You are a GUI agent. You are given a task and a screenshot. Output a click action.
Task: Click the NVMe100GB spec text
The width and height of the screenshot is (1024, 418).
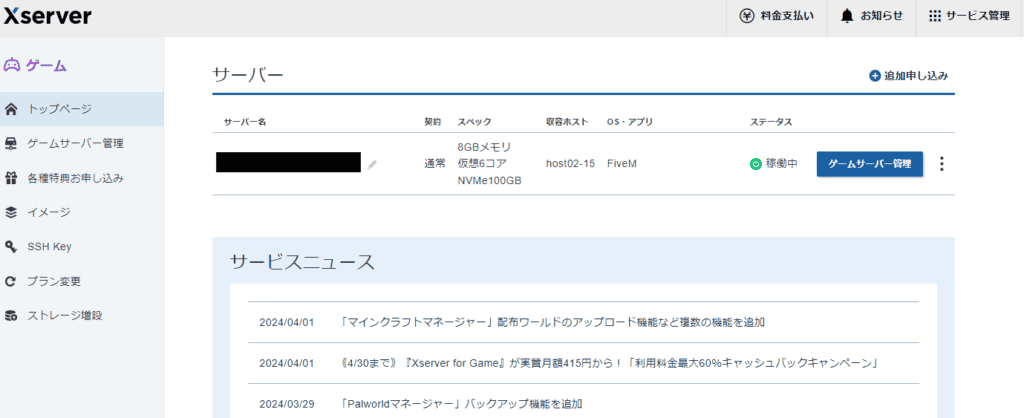pyautogui.click(x=490, y=181)
